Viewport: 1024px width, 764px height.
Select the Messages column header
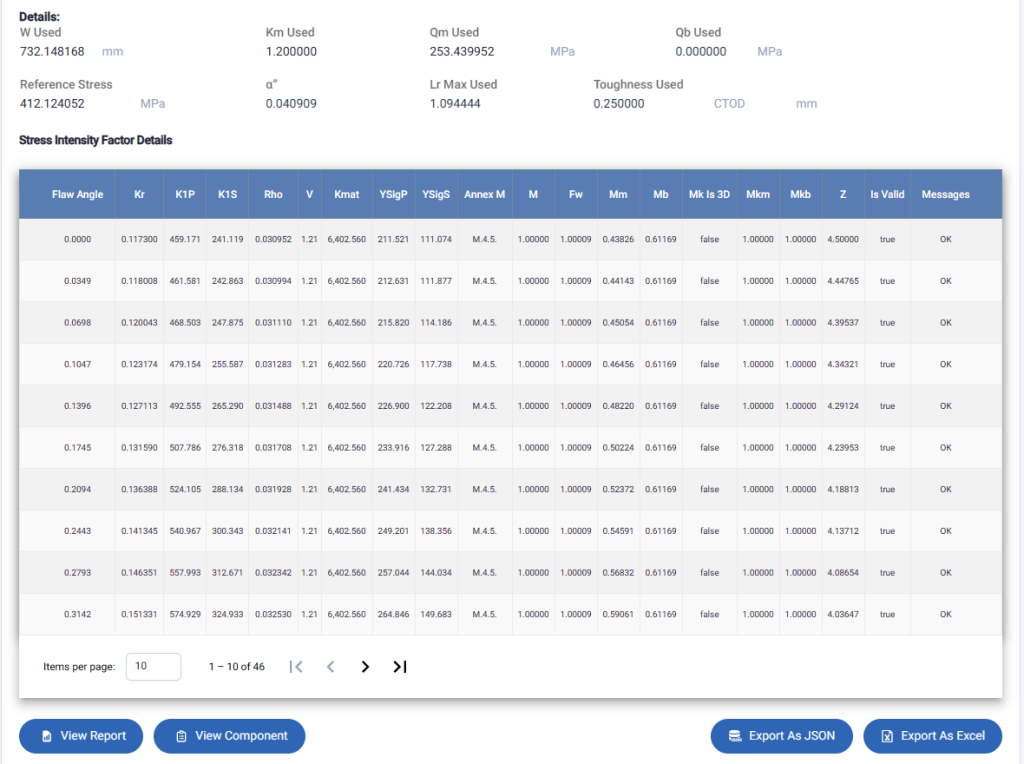coord(945,195)
